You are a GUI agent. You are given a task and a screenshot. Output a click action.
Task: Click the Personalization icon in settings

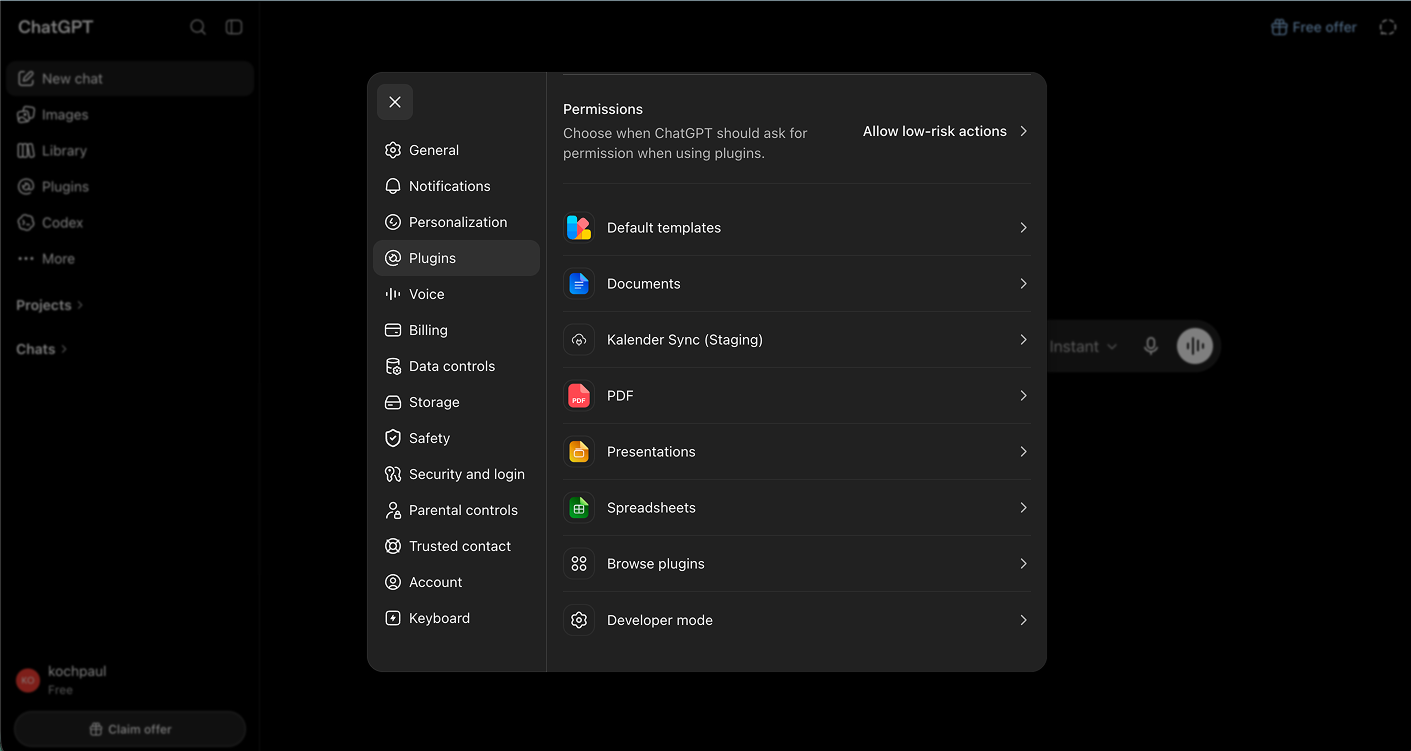click(393, 222)
